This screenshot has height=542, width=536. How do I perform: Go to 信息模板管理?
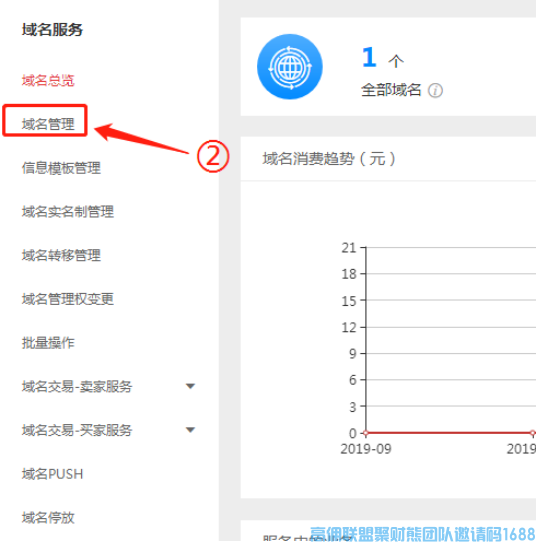tap(61, 168)
